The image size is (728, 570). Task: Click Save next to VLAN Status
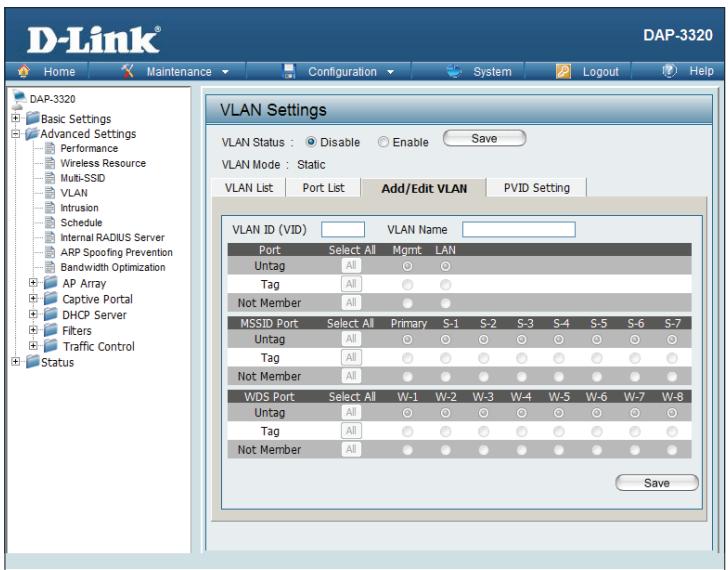484,138
